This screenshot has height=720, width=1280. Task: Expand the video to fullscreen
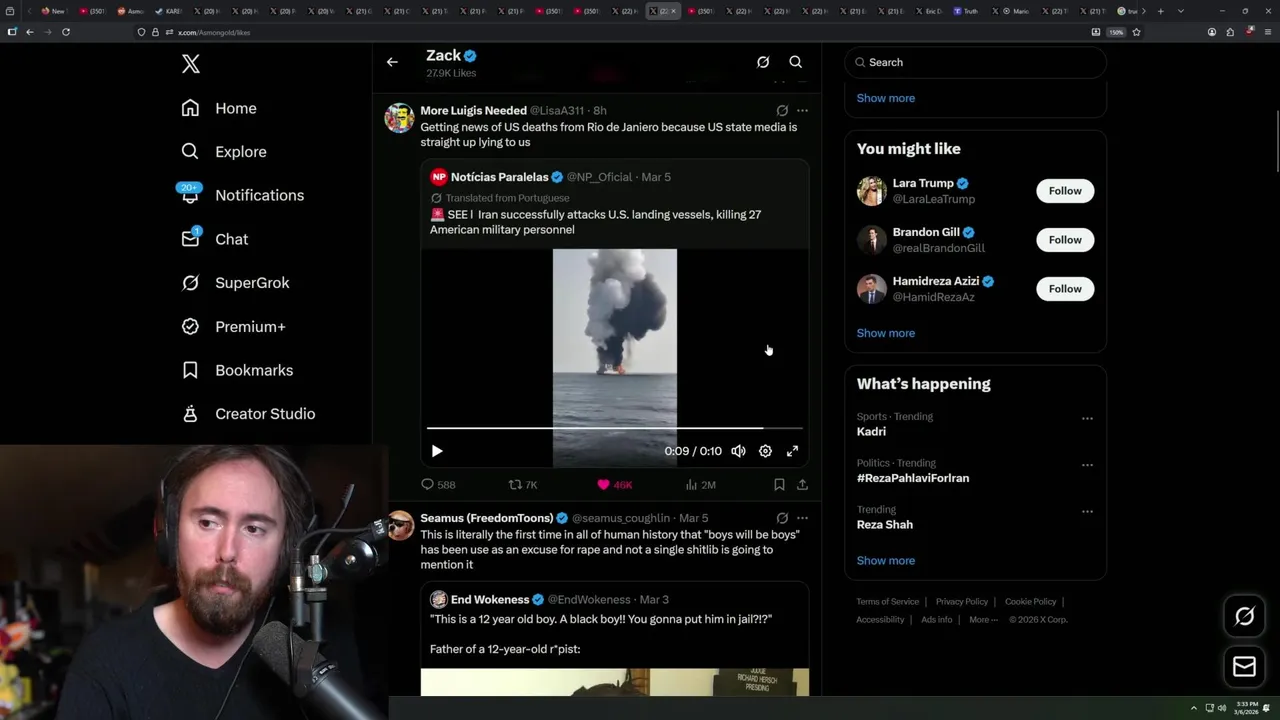pos(792,451)
